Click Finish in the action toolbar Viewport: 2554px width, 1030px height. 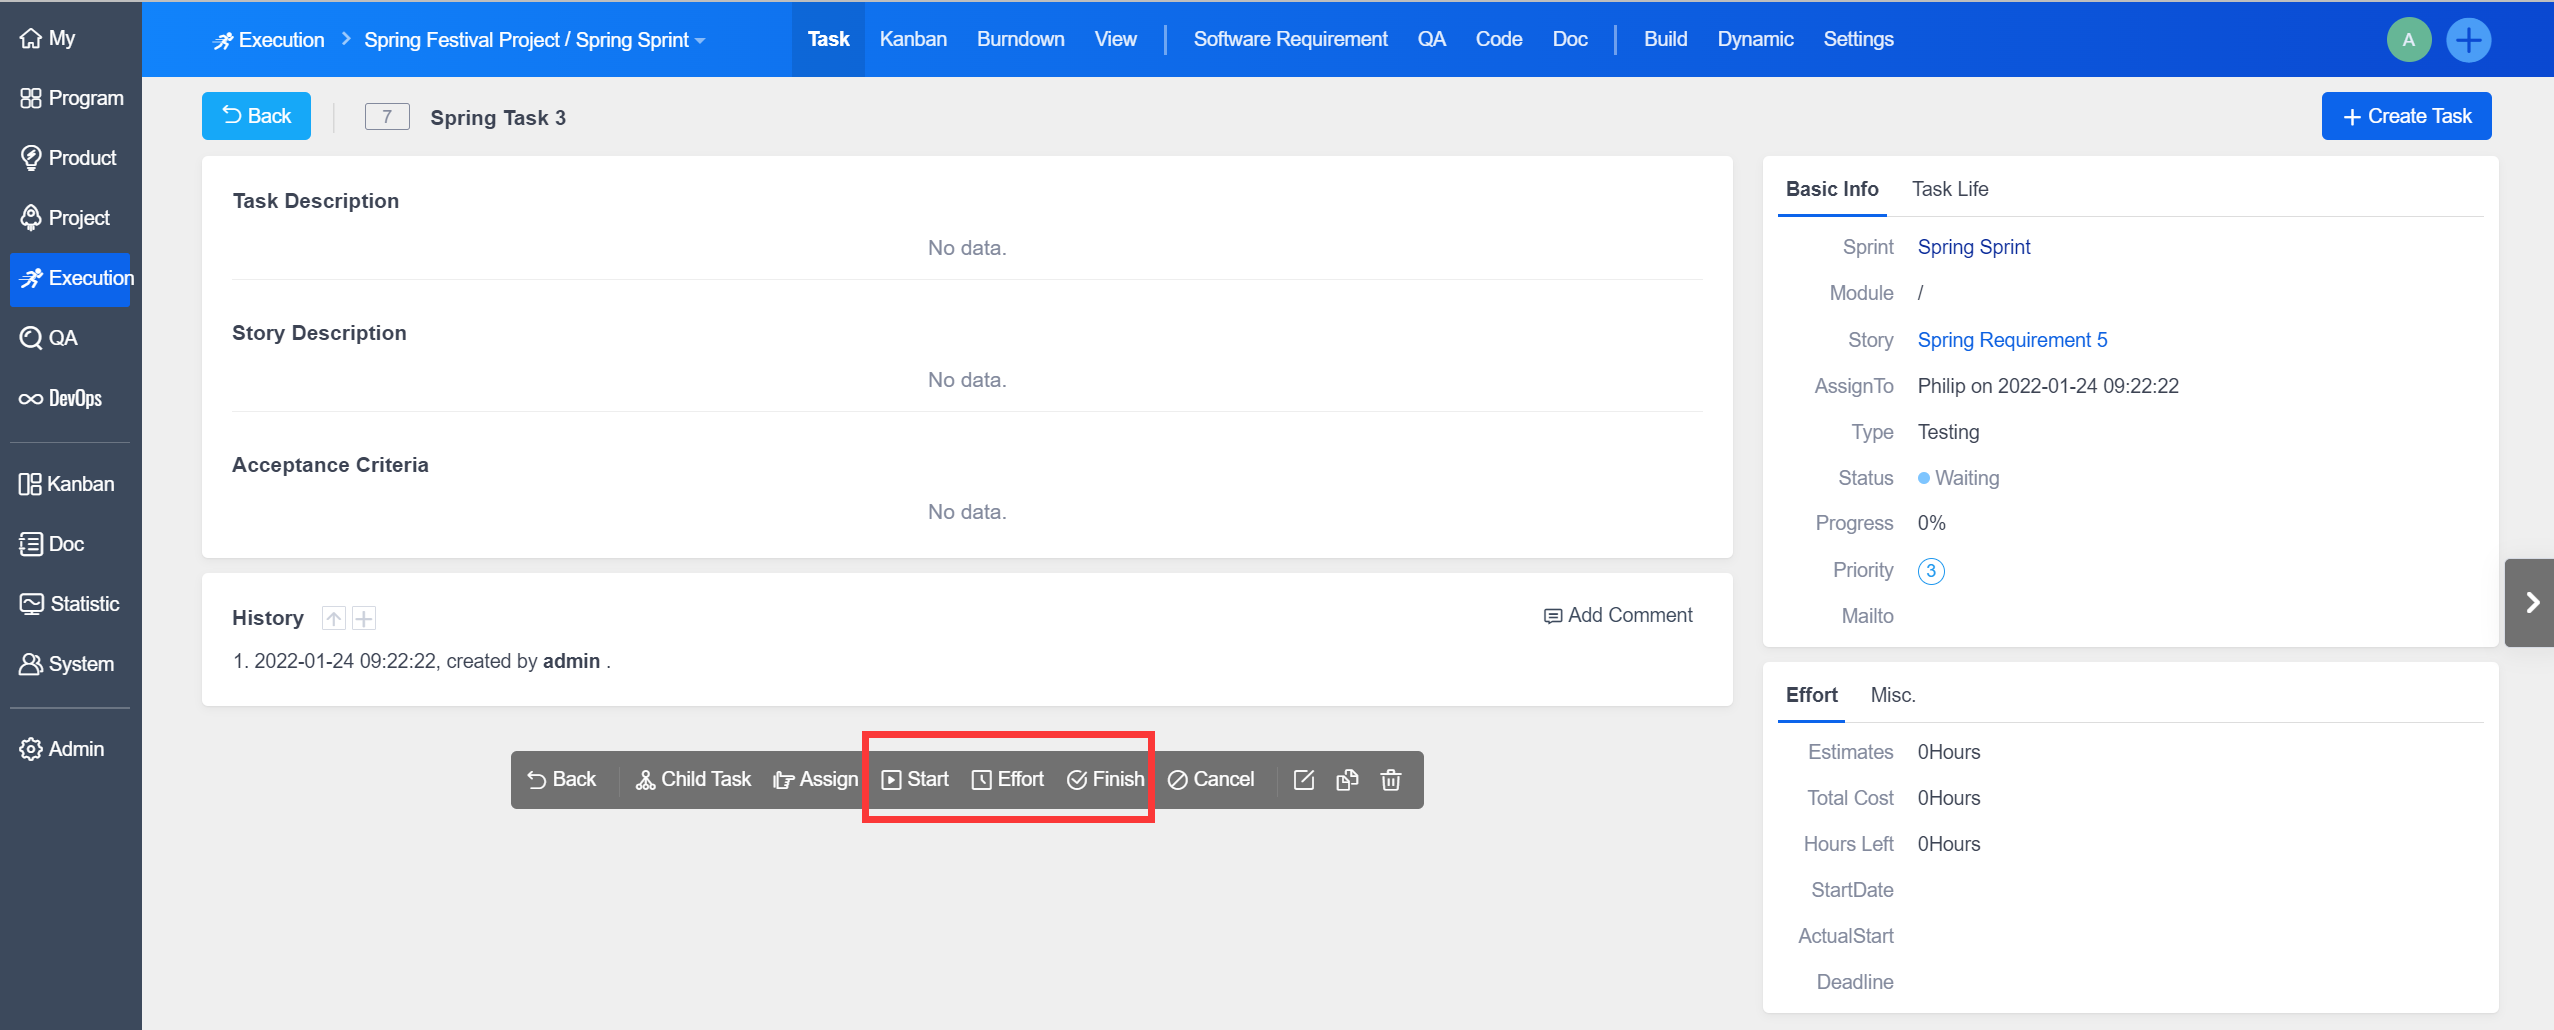pyautogui.click(x=1105, y=780)
